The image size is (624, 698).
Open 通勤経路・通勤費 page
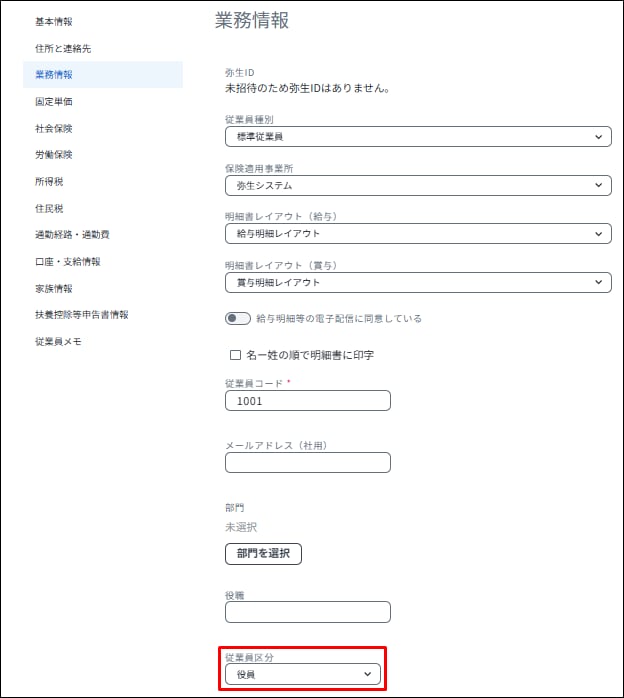coord(72,235)
